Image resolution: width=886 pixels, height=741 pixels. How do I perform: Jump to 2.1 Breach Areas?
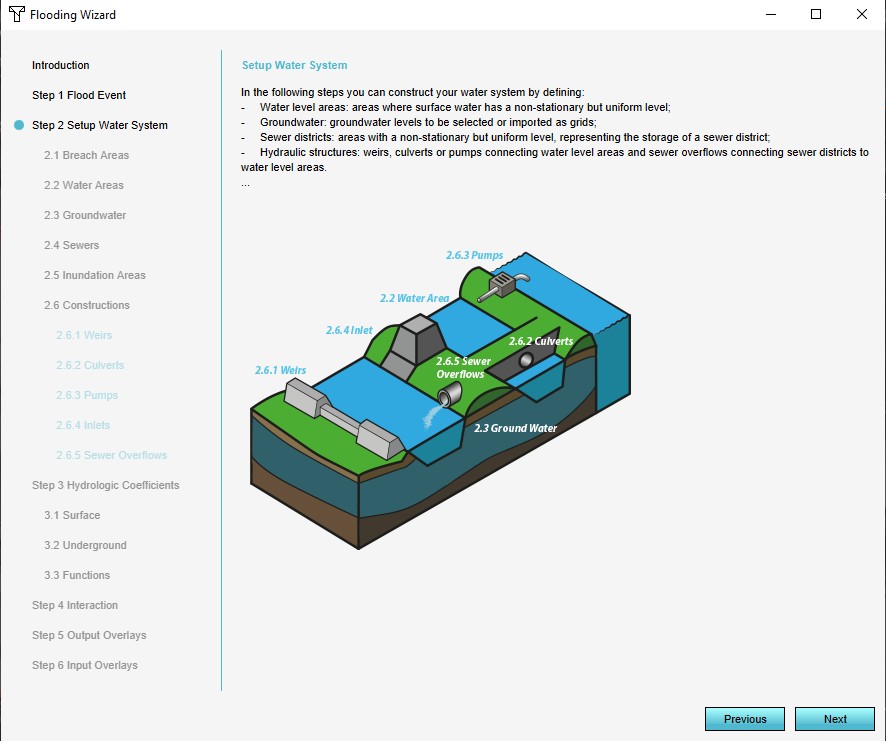[86, 156]
